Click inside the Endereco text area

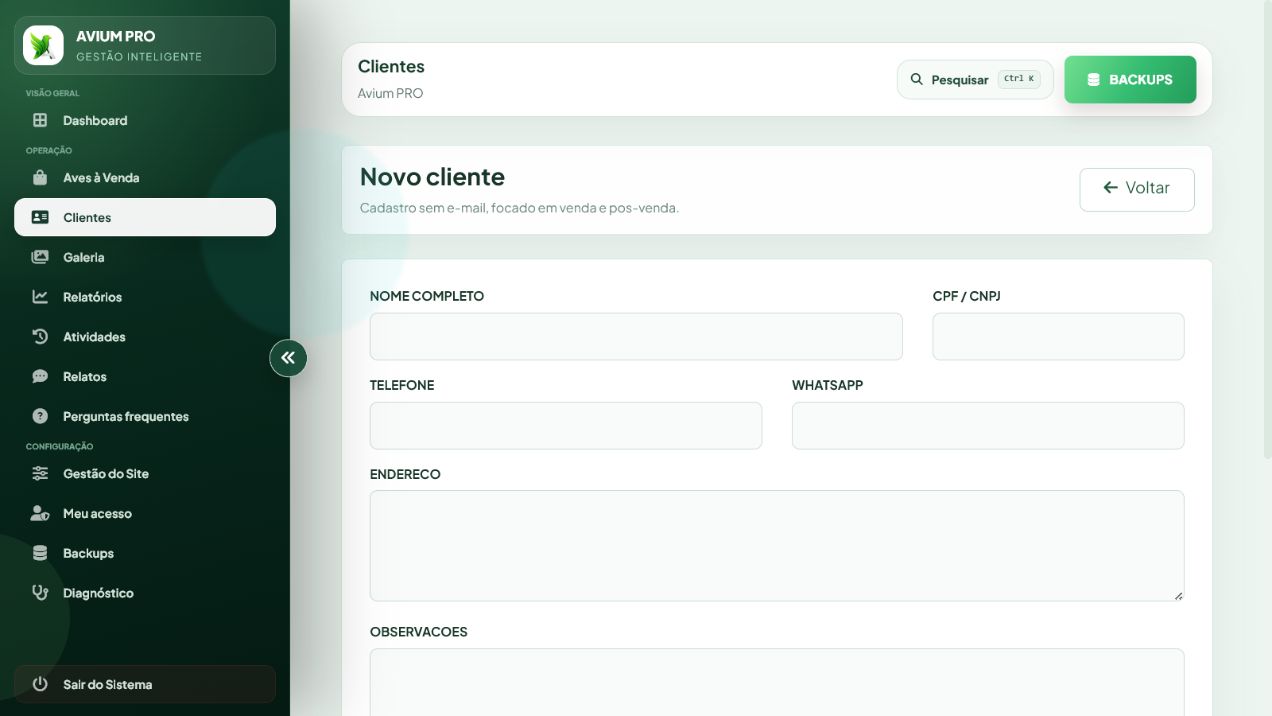coord(777,546)
